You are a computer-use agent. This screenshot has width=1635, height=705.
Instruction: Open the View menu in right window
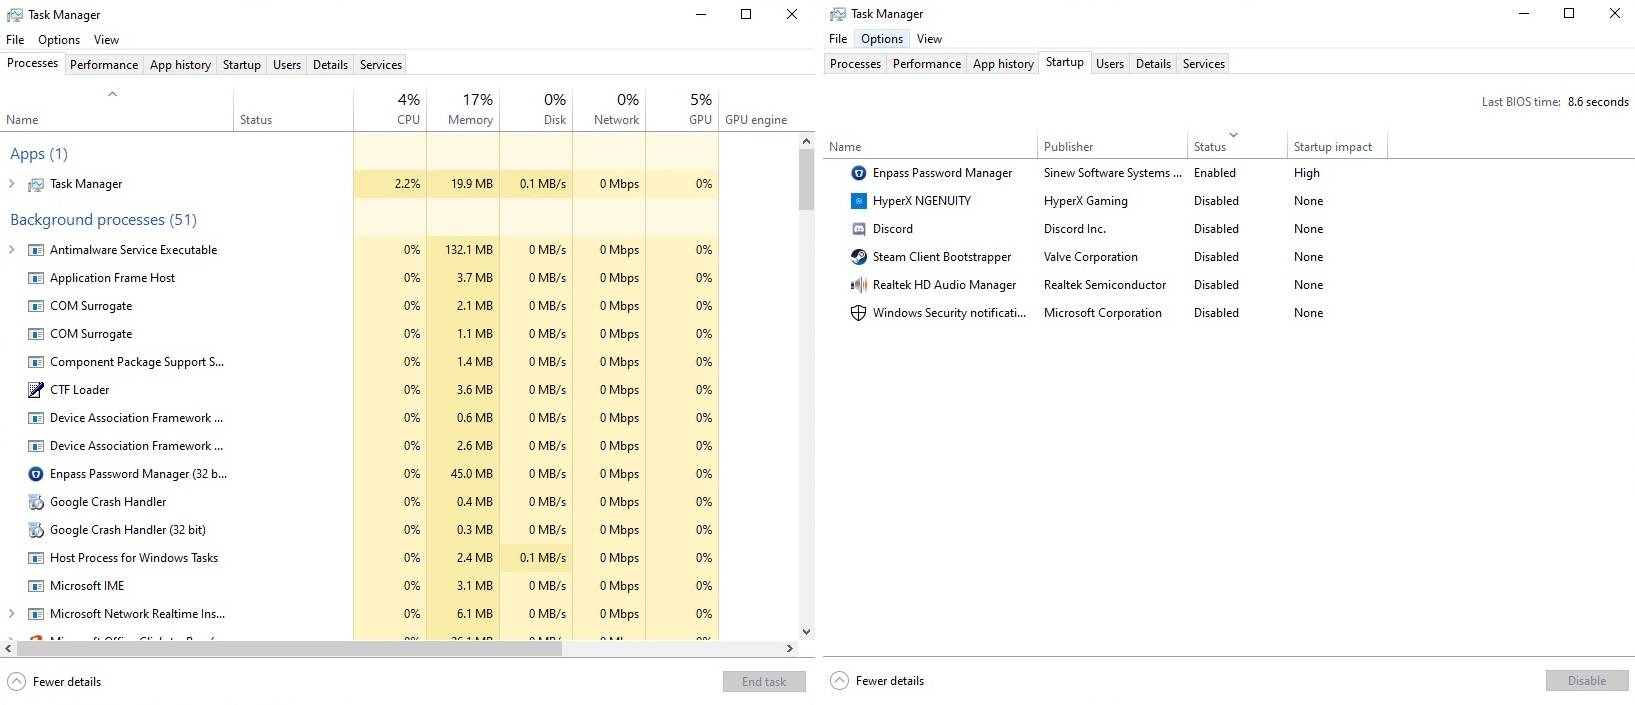click(x=929, y=39)
